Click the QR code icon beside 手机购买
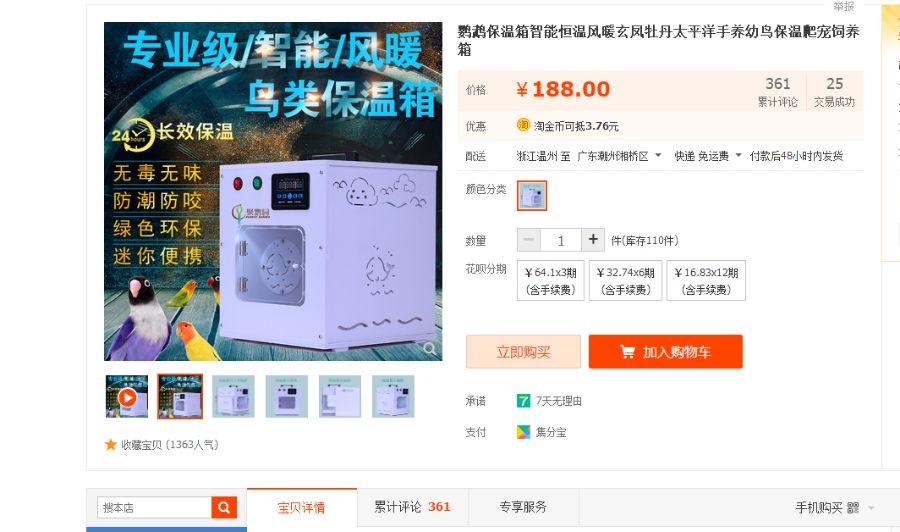This screenshot has width=900, height=532. pos(853,507)
